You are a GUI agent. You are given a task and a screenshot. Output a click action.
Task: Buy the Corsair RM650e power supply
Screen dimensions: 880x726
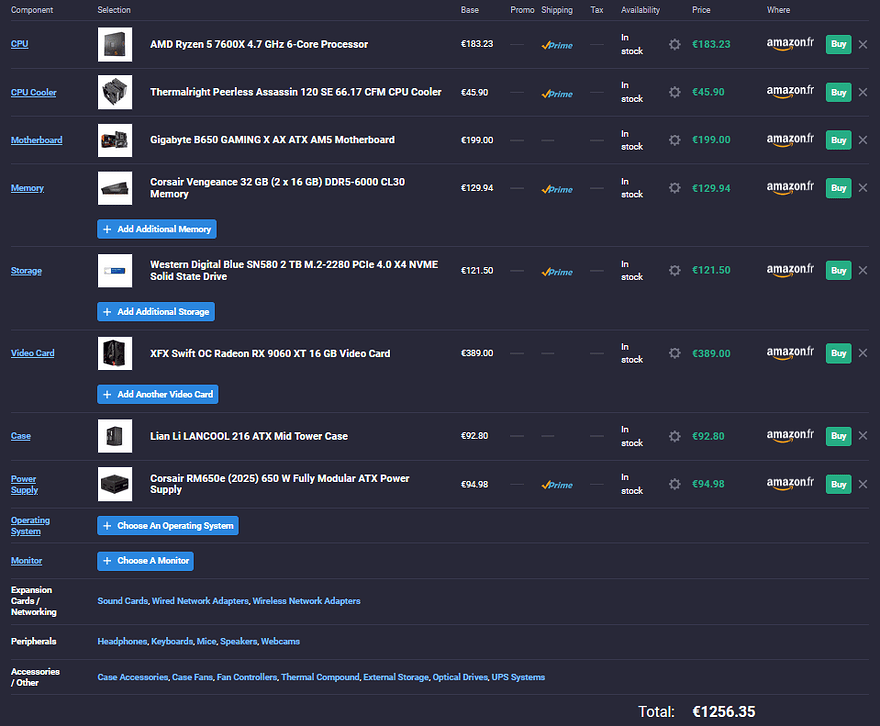tap(838, 484)
